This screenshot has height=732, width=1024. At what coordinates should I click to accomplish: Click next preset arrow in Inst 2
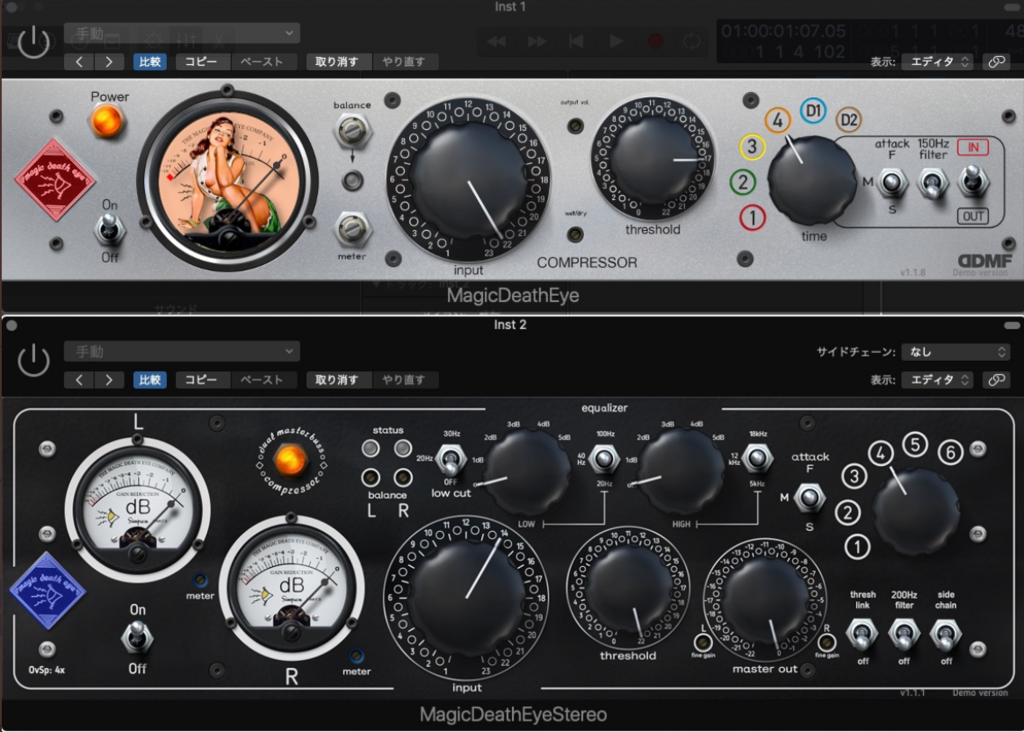pos(109,379)
